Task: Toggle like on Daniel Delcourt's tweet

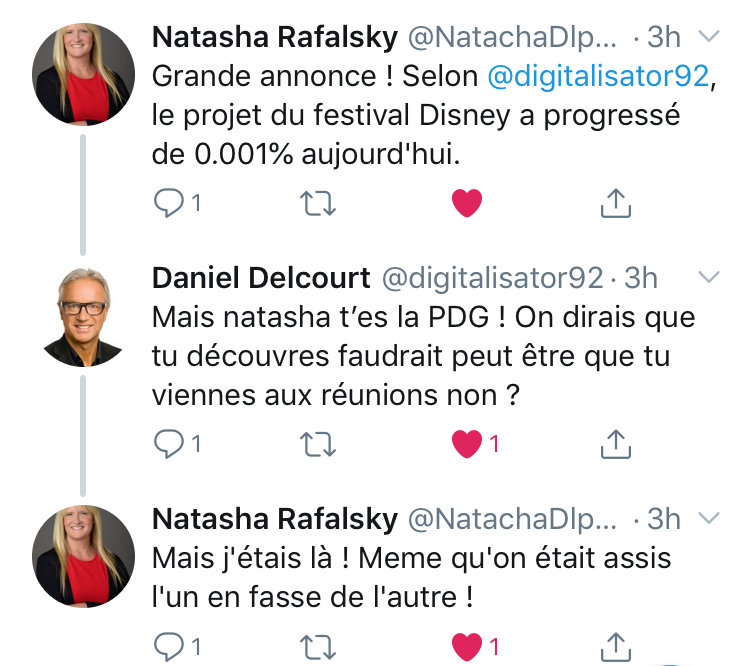Action: click(x=467, y=443)
